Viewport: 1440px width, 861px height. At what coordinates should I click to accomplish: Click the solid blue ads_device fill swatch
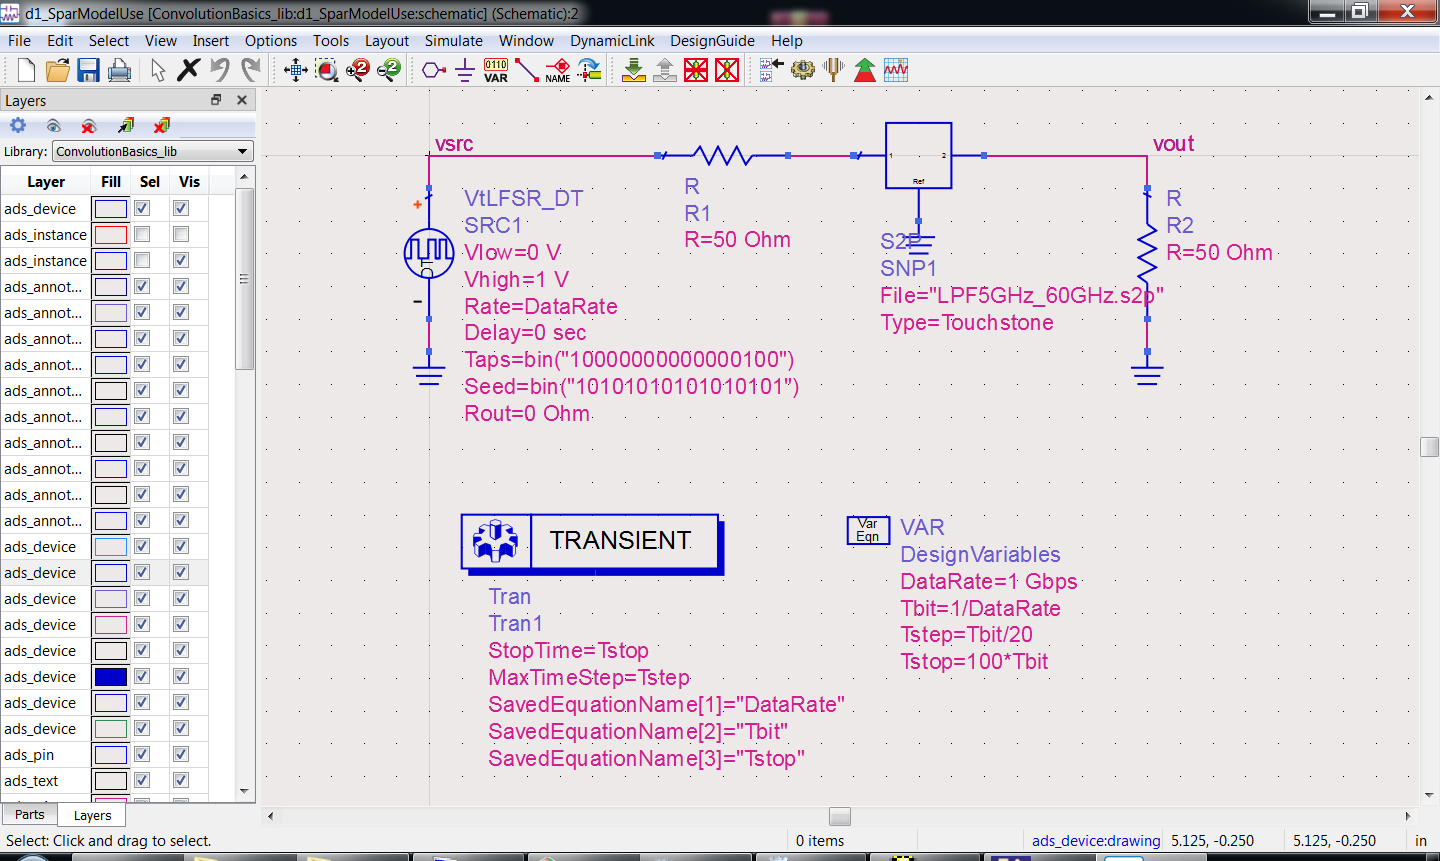tap(110, 677)
